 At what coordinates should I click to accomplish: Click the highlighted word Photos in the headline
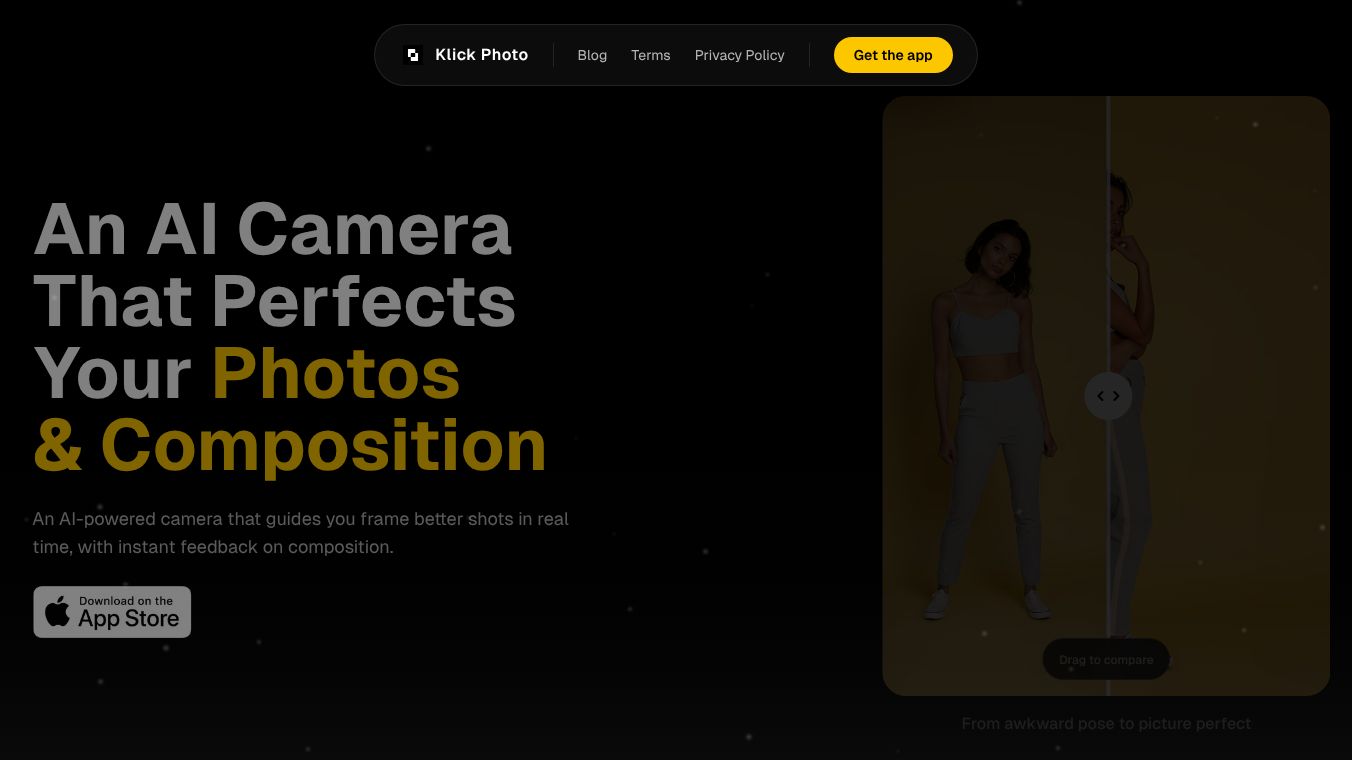(x=336, y=373)
